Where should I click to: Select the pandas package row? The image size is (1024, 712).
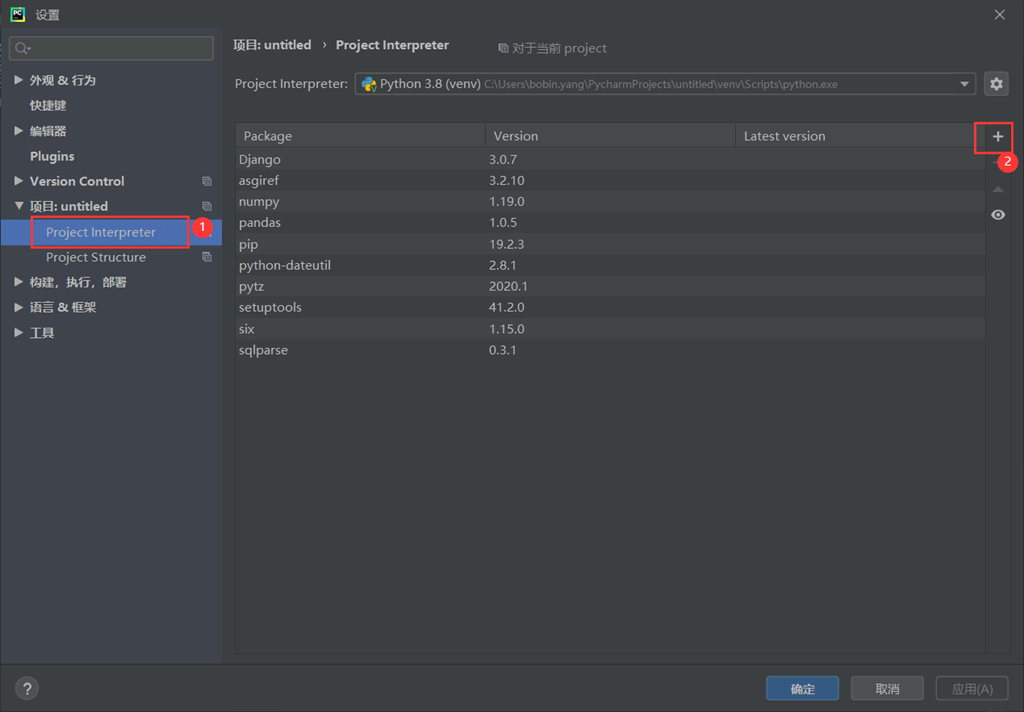coord(610,223)
